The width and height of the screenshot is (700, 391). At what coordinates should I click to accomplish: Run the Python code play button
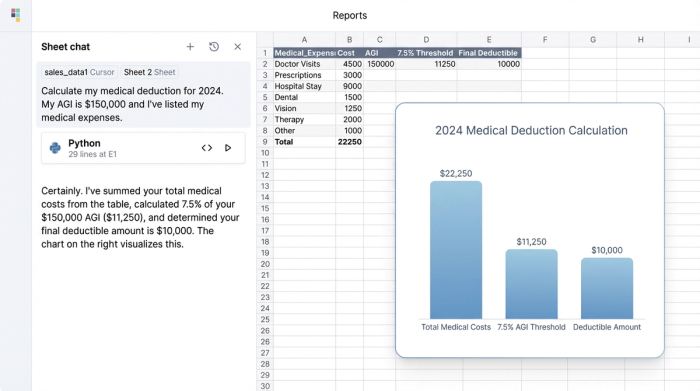228,148
